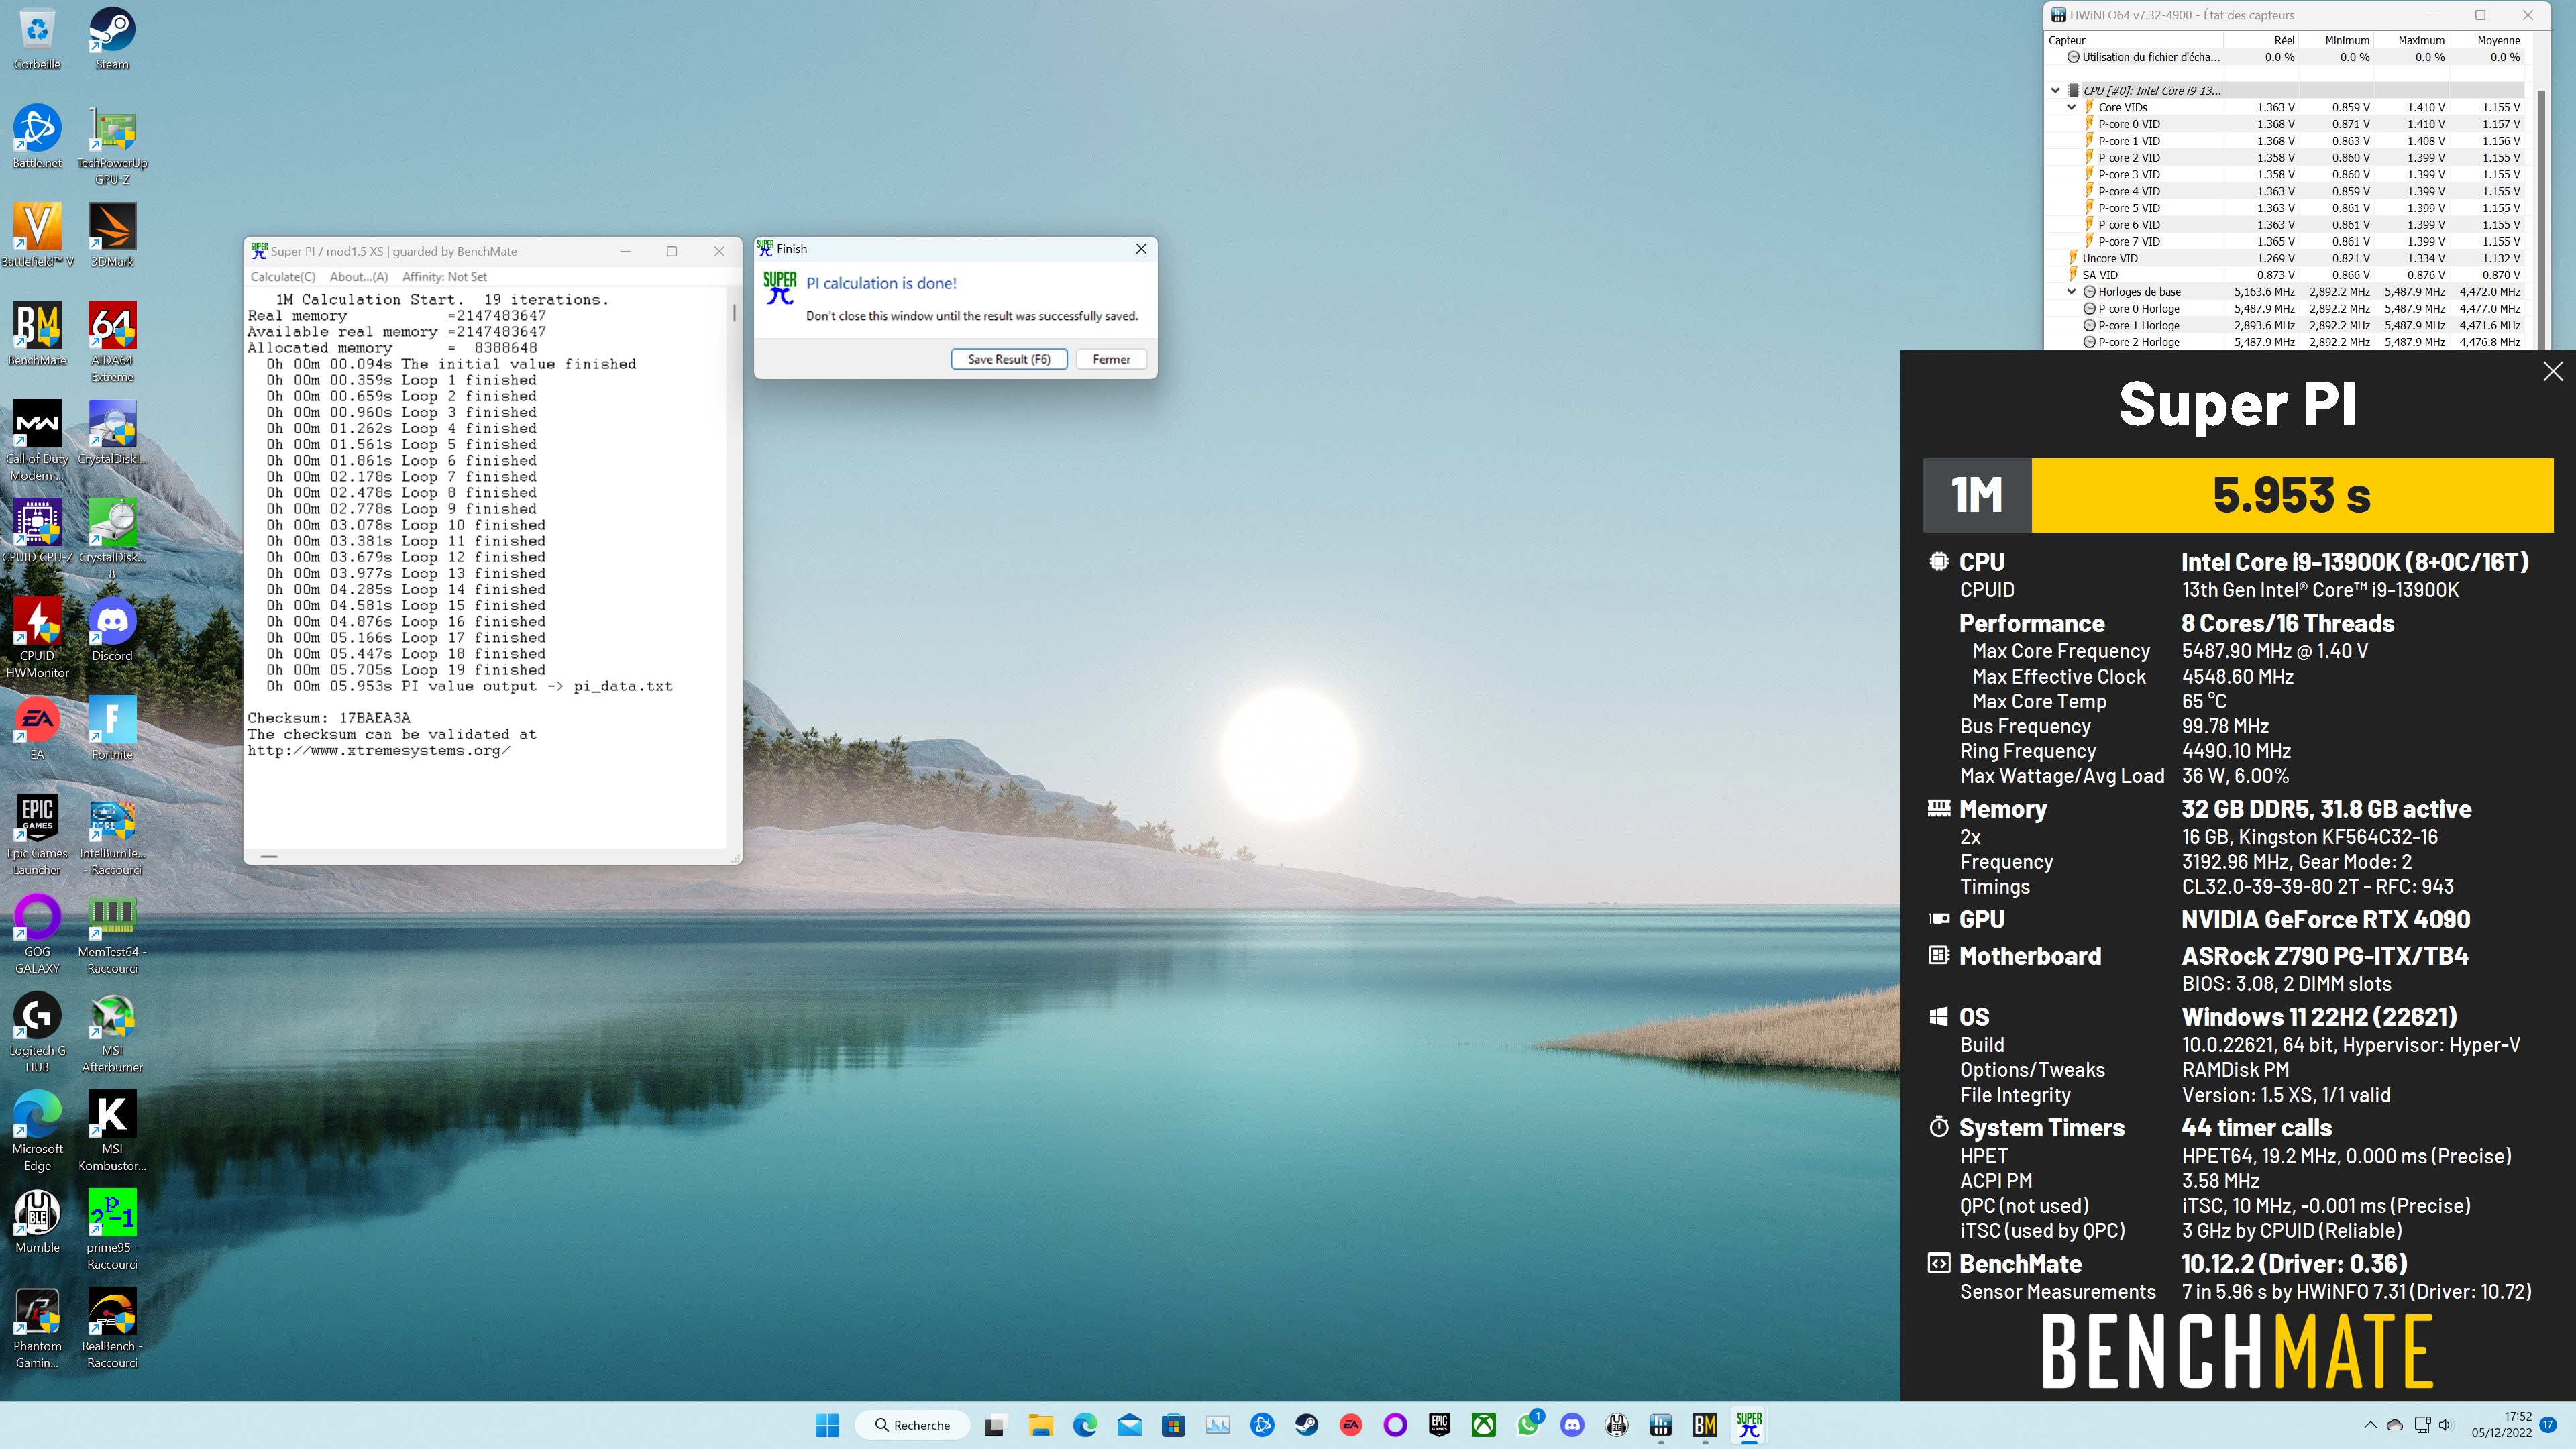Select the MSI Afterburner desktop icon
The image size is (2576, 1449).
pyautogui.click(x=112, y=1032)
